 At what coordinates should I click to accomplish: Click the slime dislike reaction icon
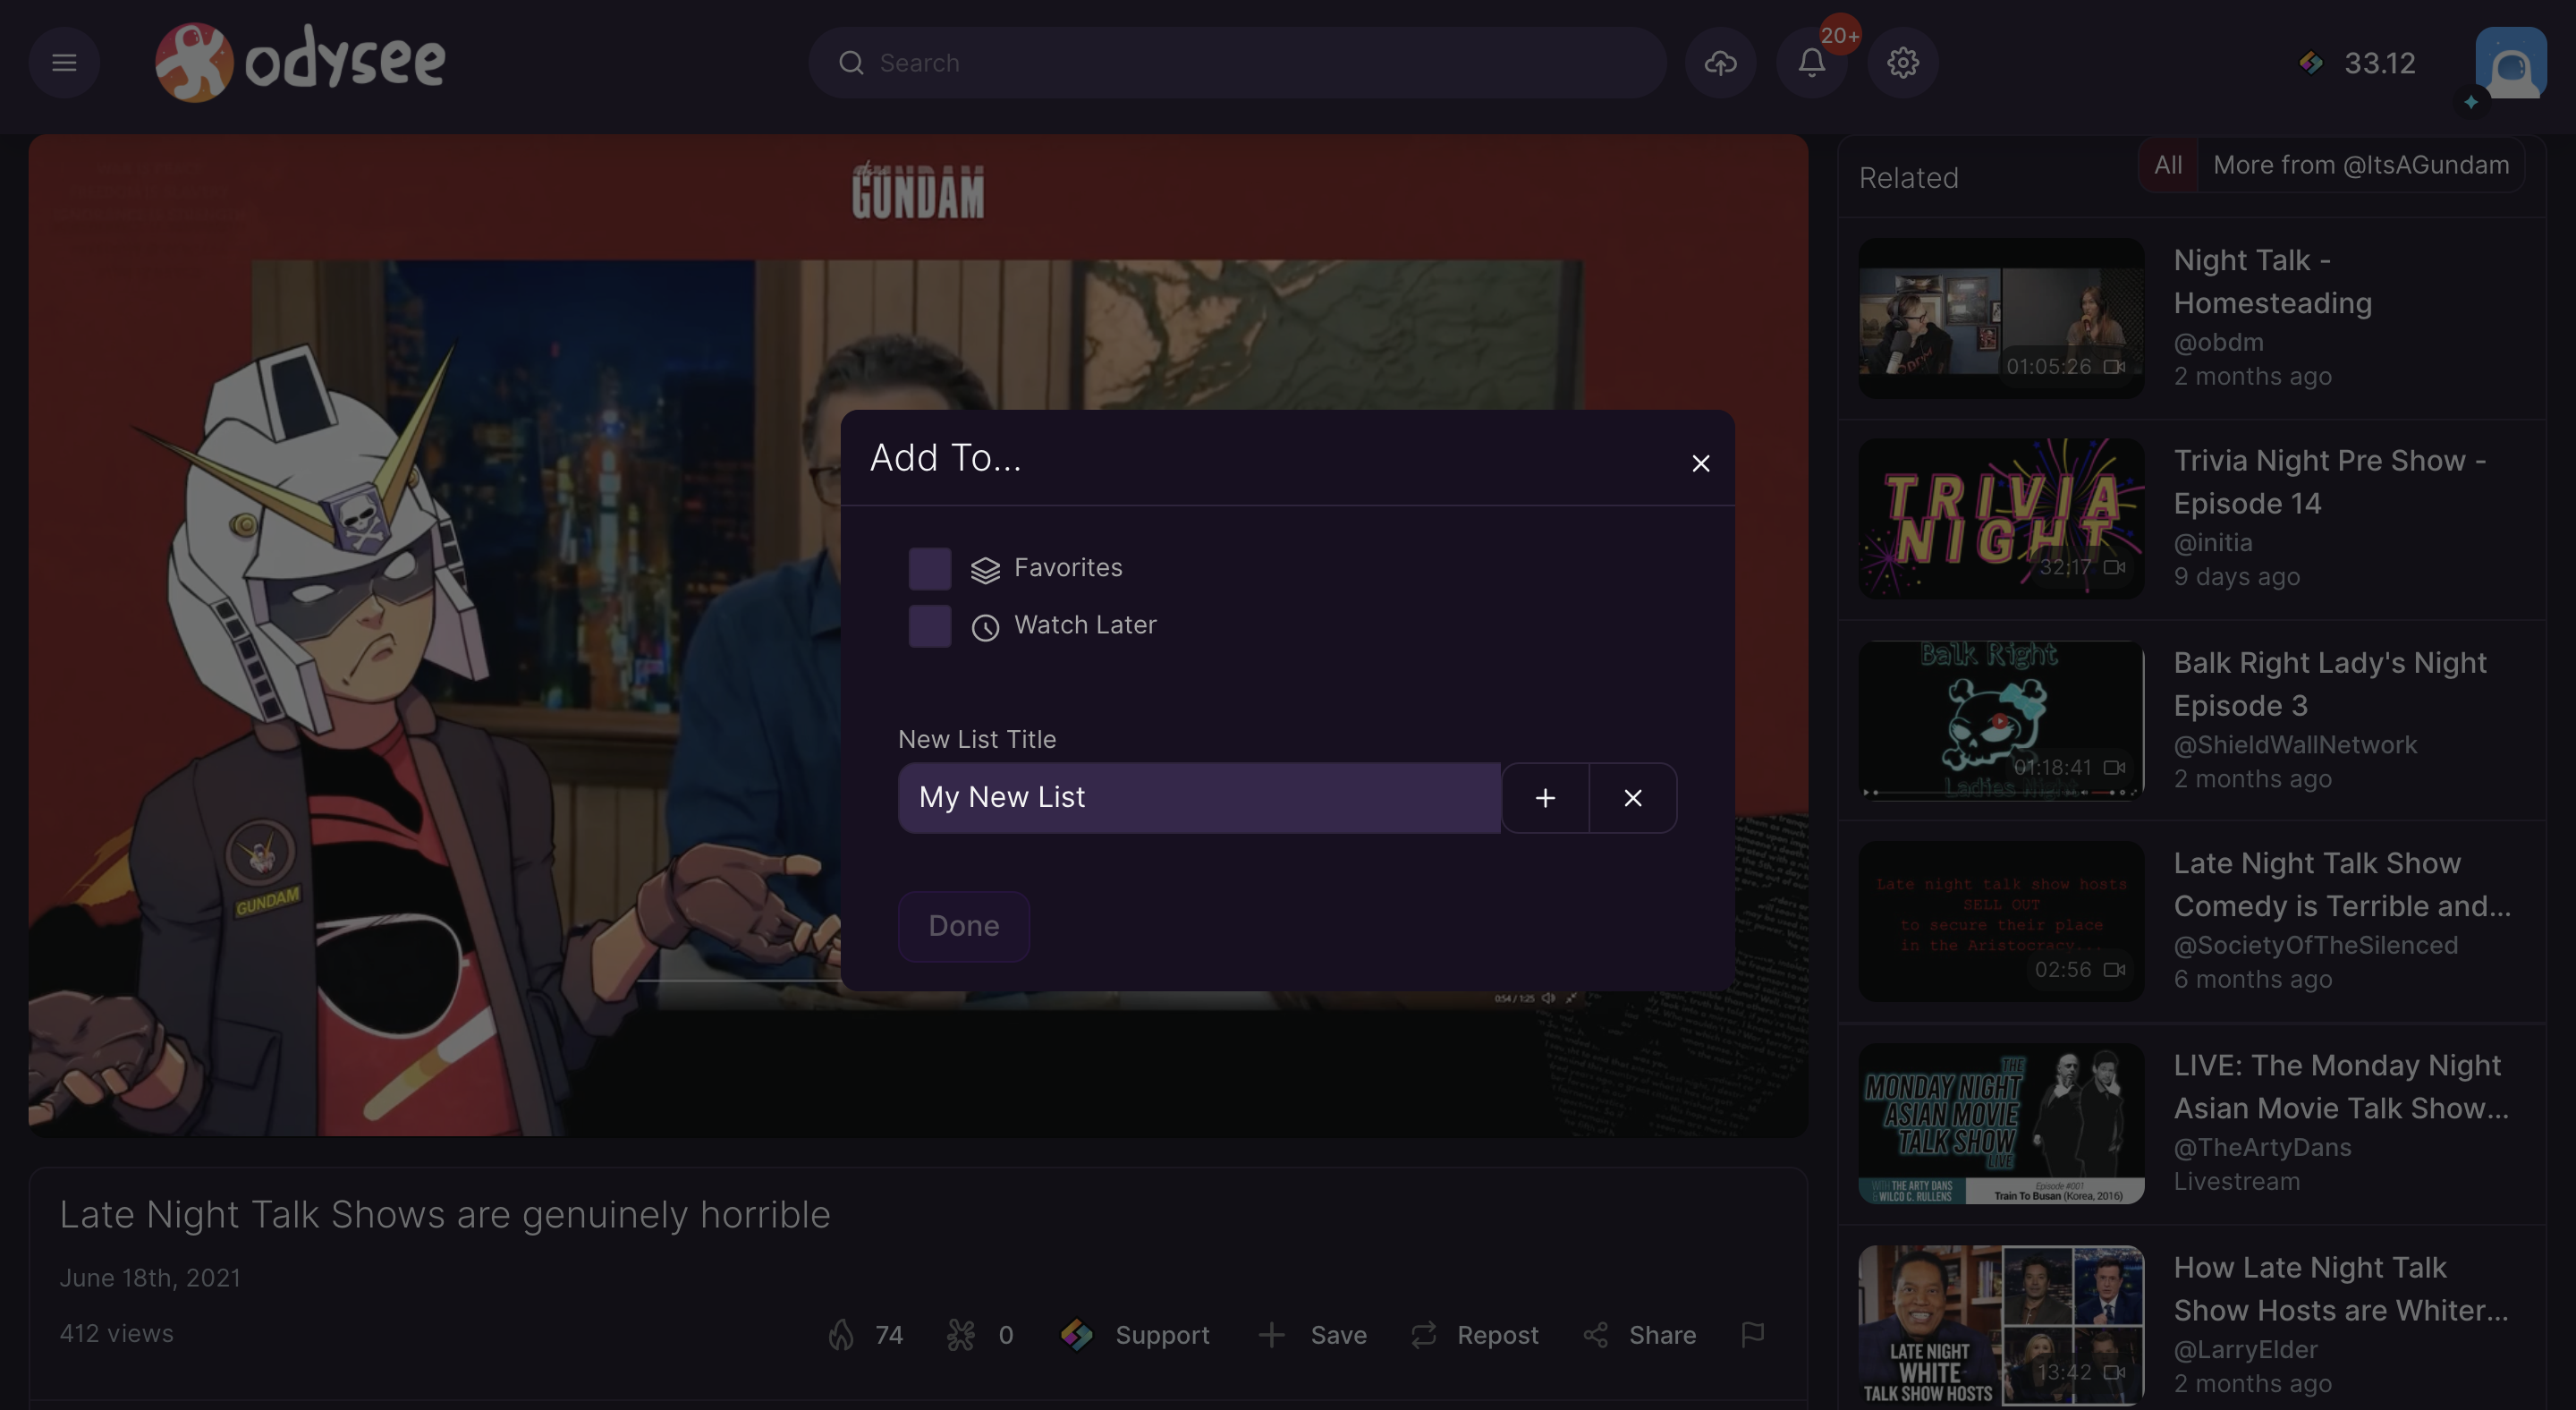960,1335
